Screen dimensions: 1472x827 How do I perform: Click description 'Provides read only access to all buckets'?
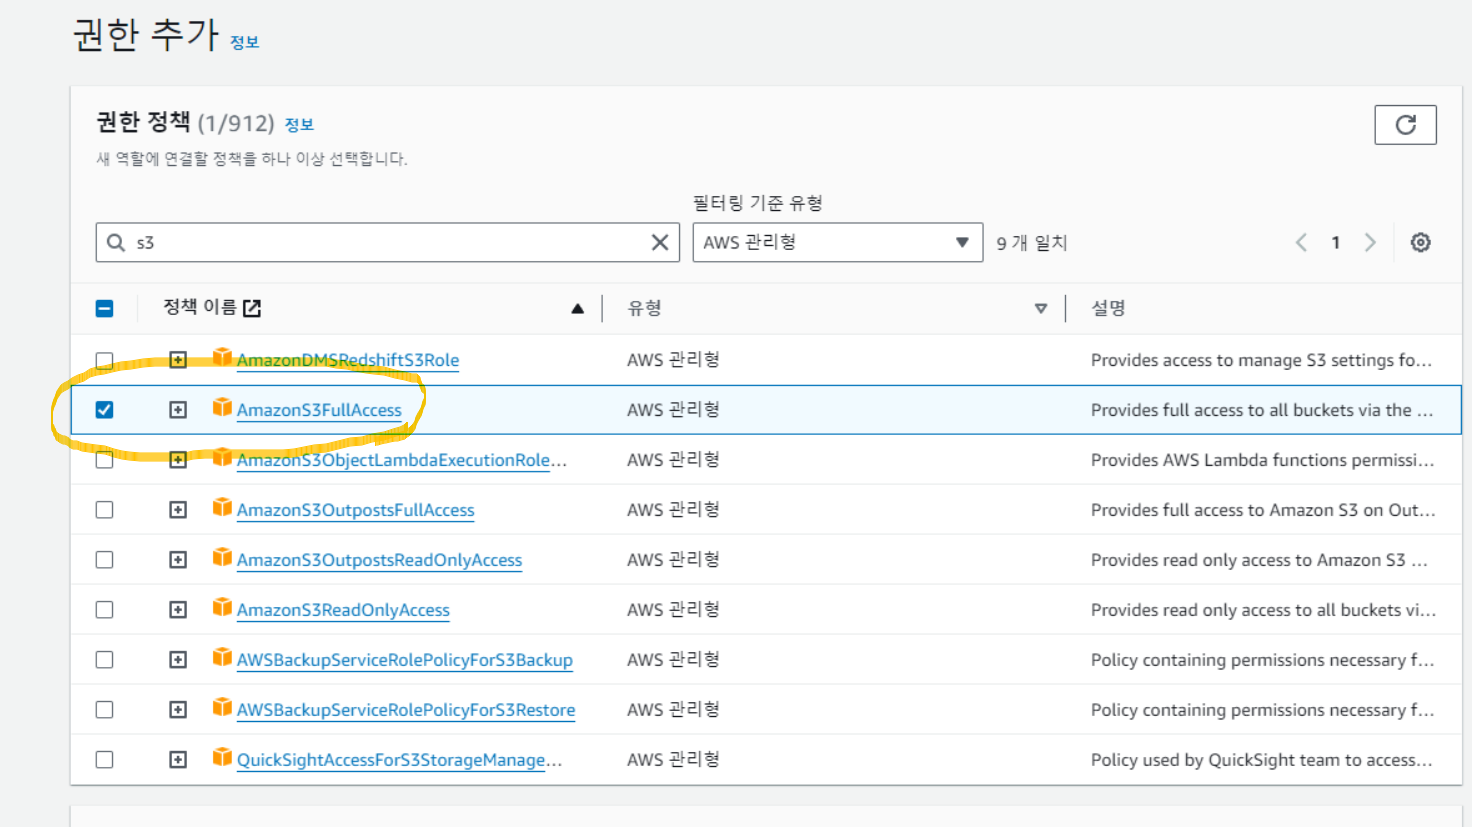1263,610
